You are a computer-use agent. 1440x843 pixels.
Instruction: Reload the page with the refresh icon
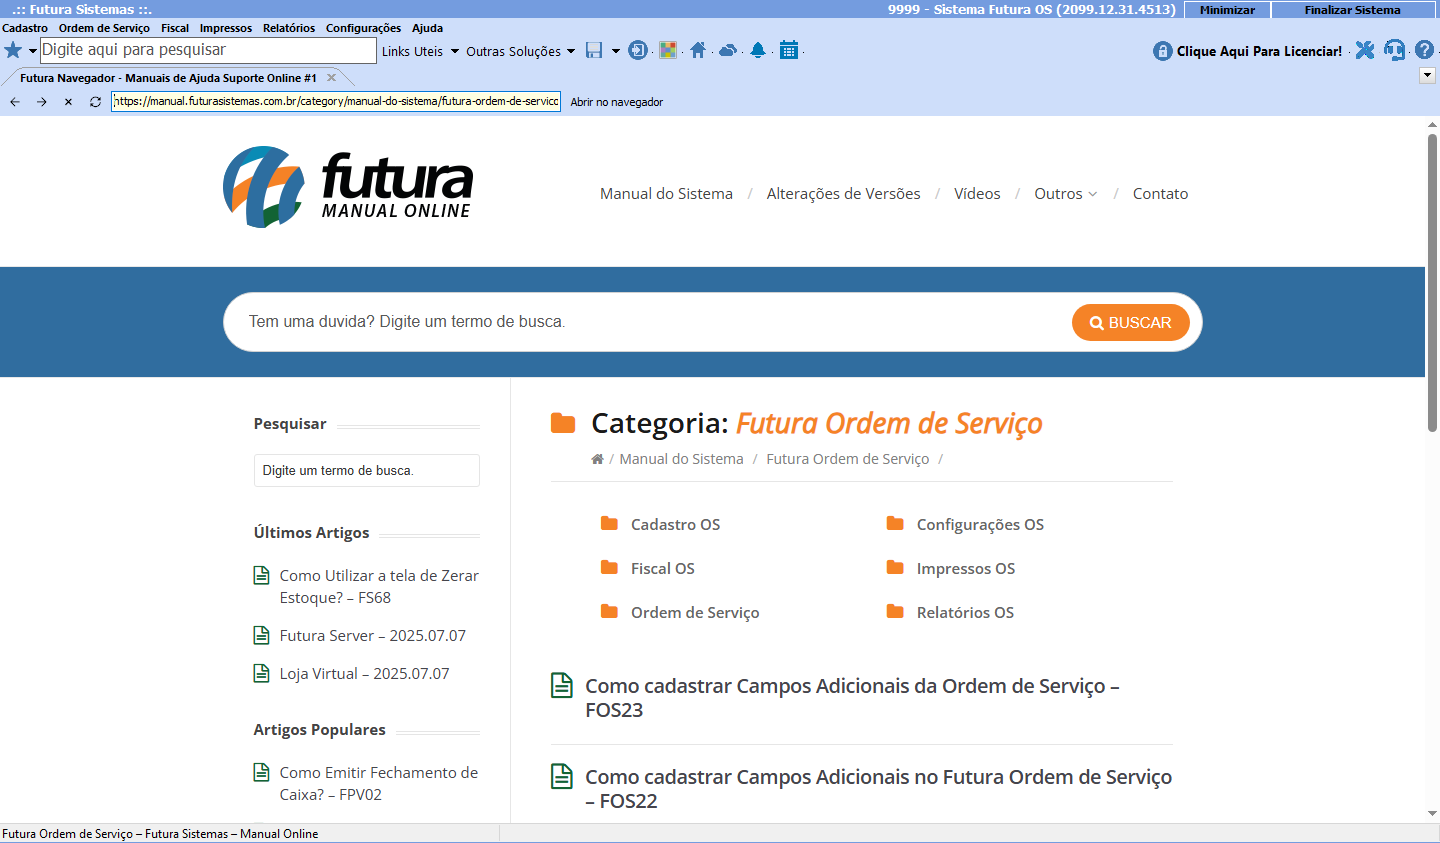pos(95,102)
